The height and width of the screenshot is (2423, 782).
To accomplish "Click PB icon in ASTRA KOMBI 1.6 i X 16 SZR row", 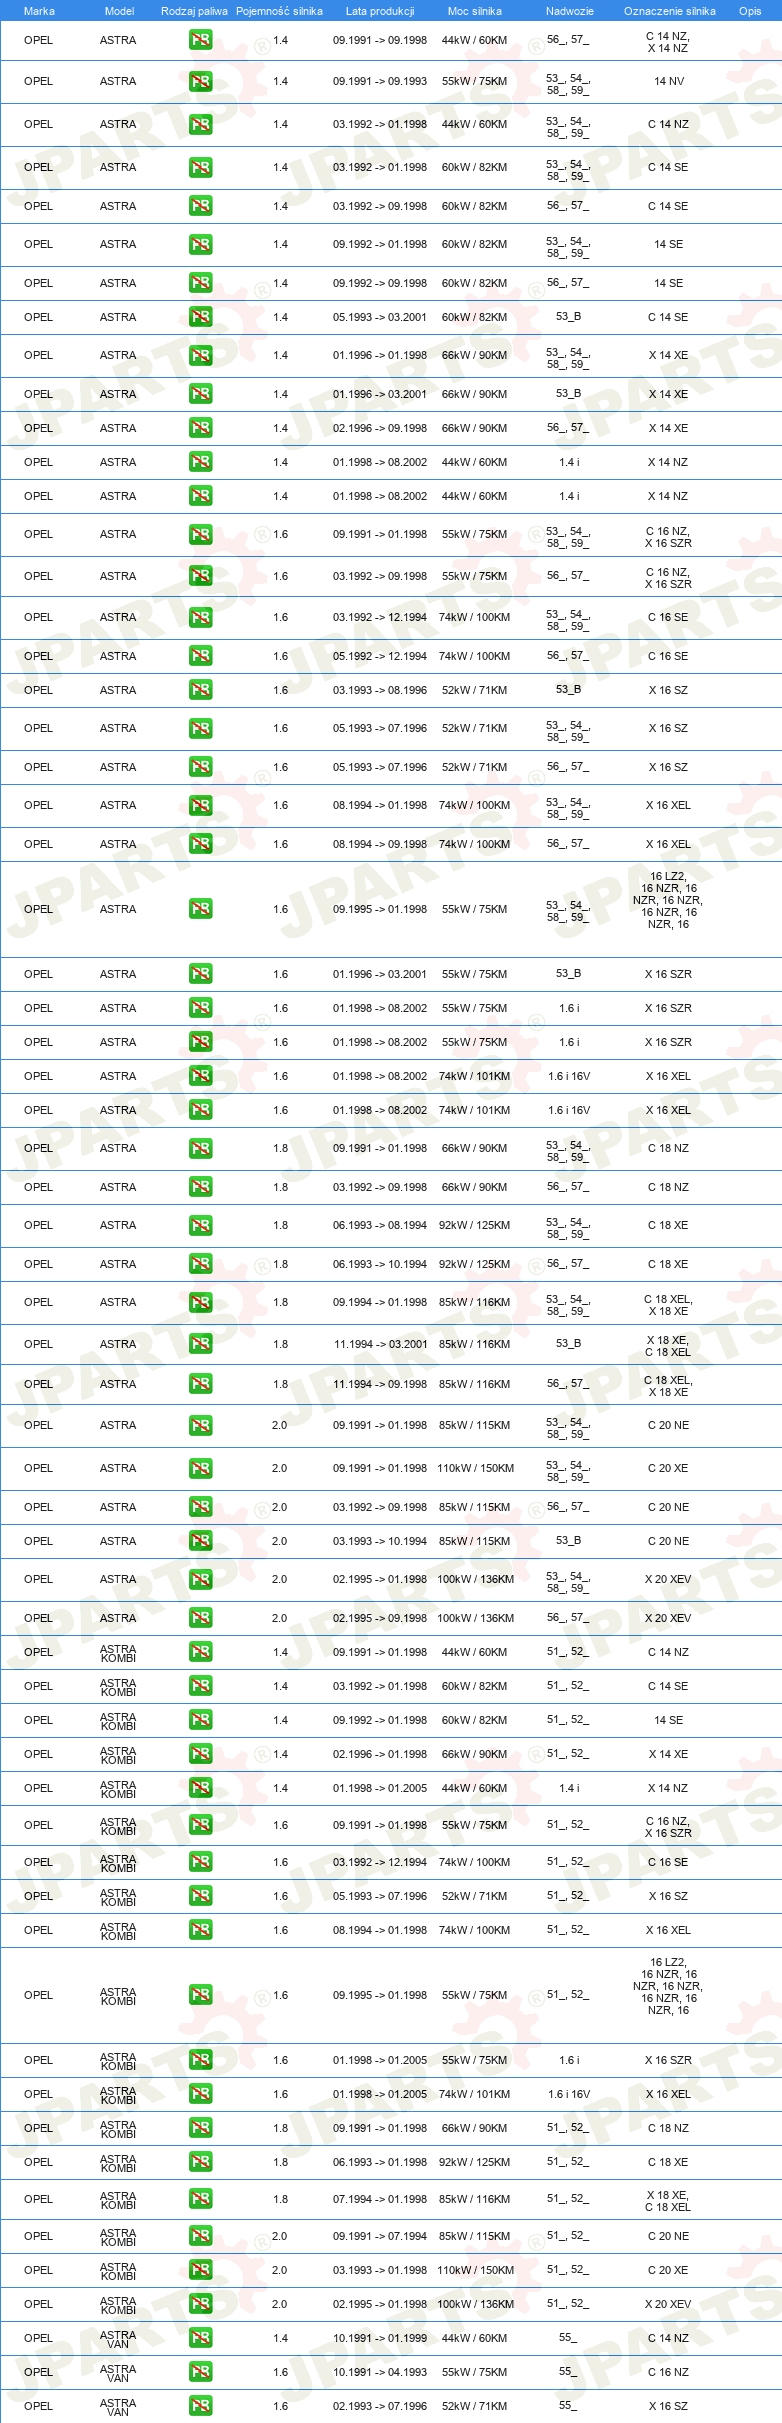I will [x=200, y=2060].
